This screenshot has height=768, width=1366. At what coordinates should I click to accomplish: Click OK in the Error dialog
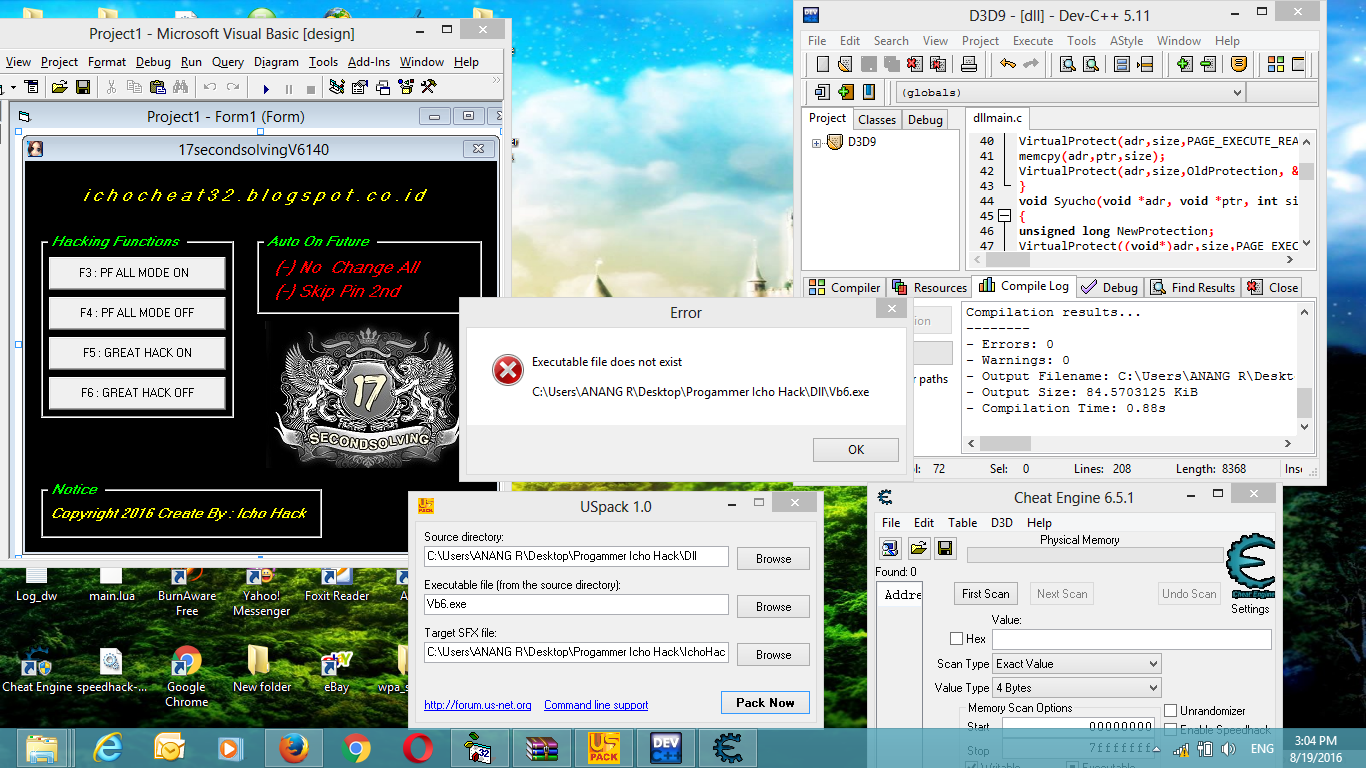pos(856,450)
